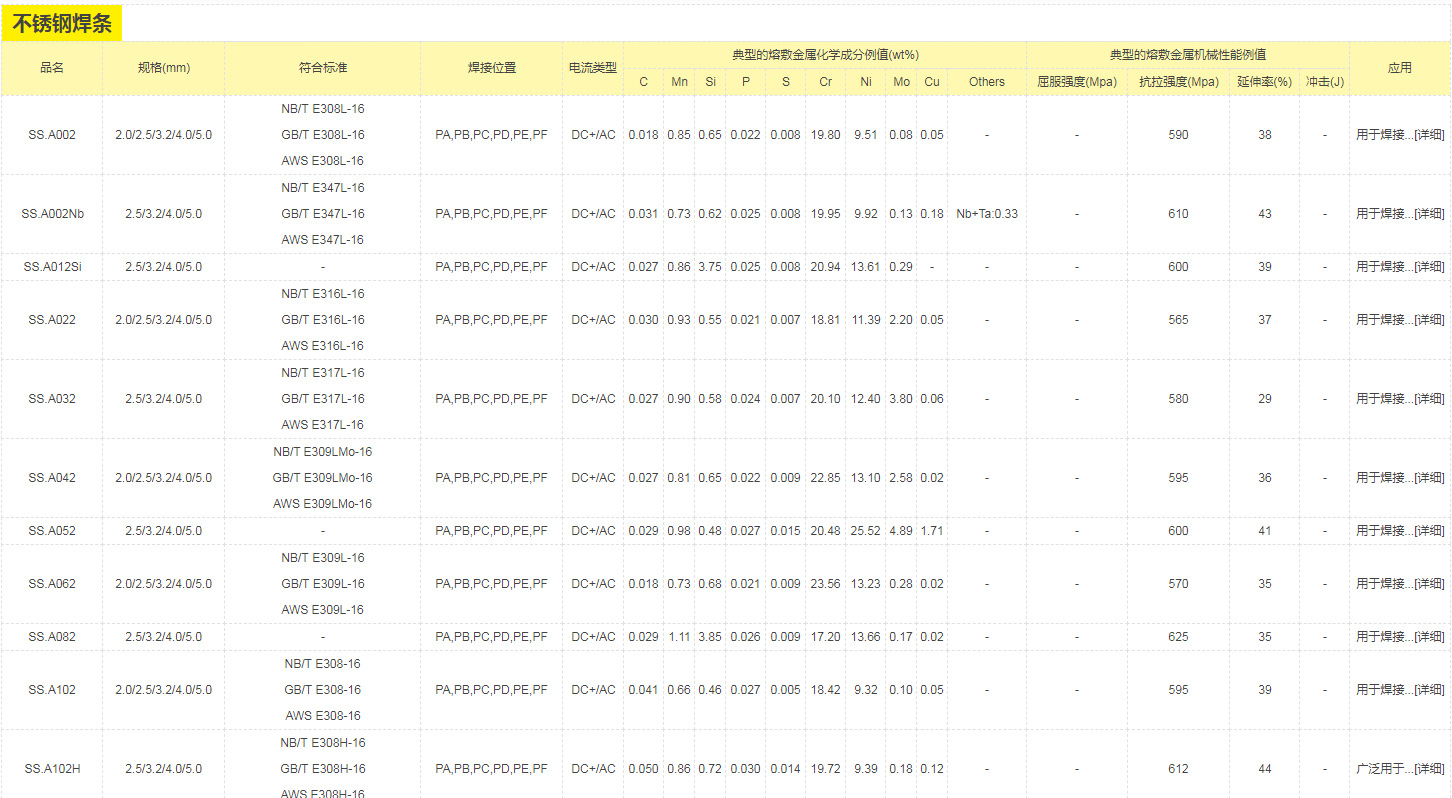The image size is (1452, 798).
Task: Click the Cr sub-header
Action: [x=826, y=82]
